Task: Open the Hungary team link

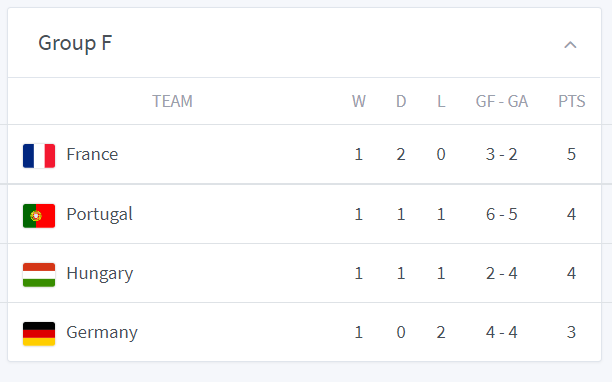Action: point(100,274)
